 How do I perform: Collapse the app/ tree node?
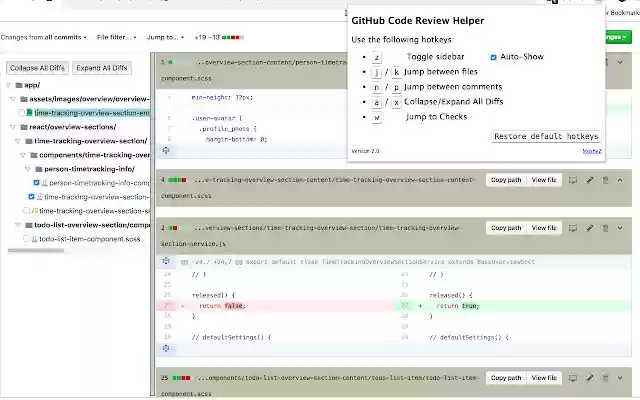(8, 85)
